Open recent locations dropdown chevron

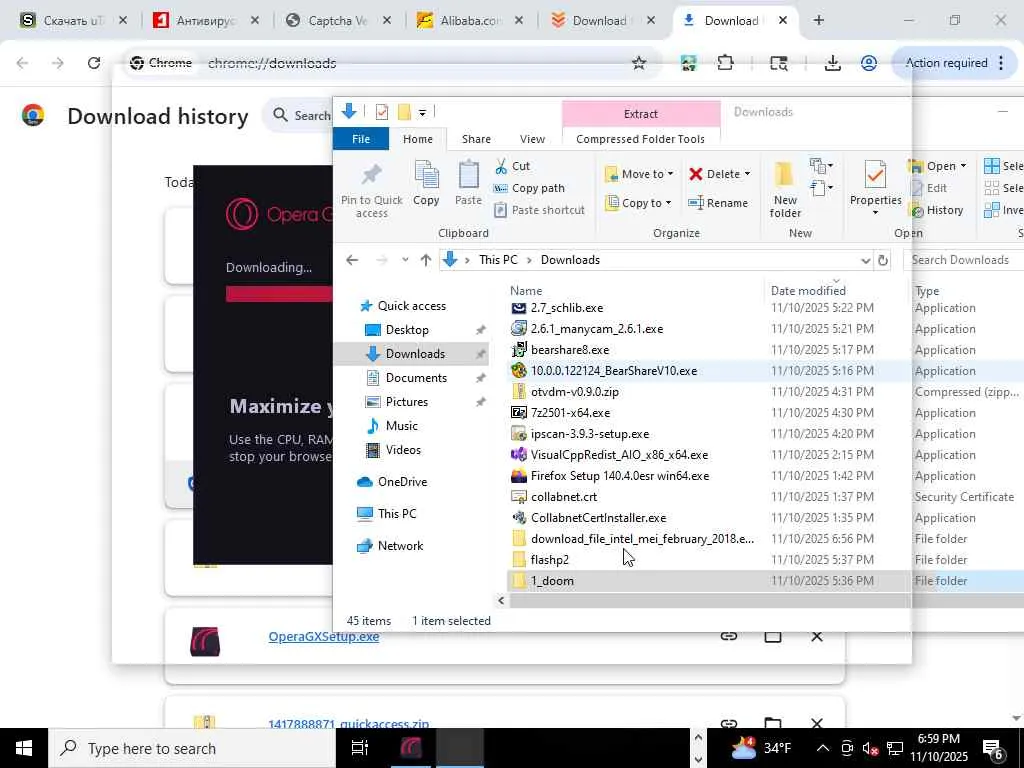pos(405,260)
